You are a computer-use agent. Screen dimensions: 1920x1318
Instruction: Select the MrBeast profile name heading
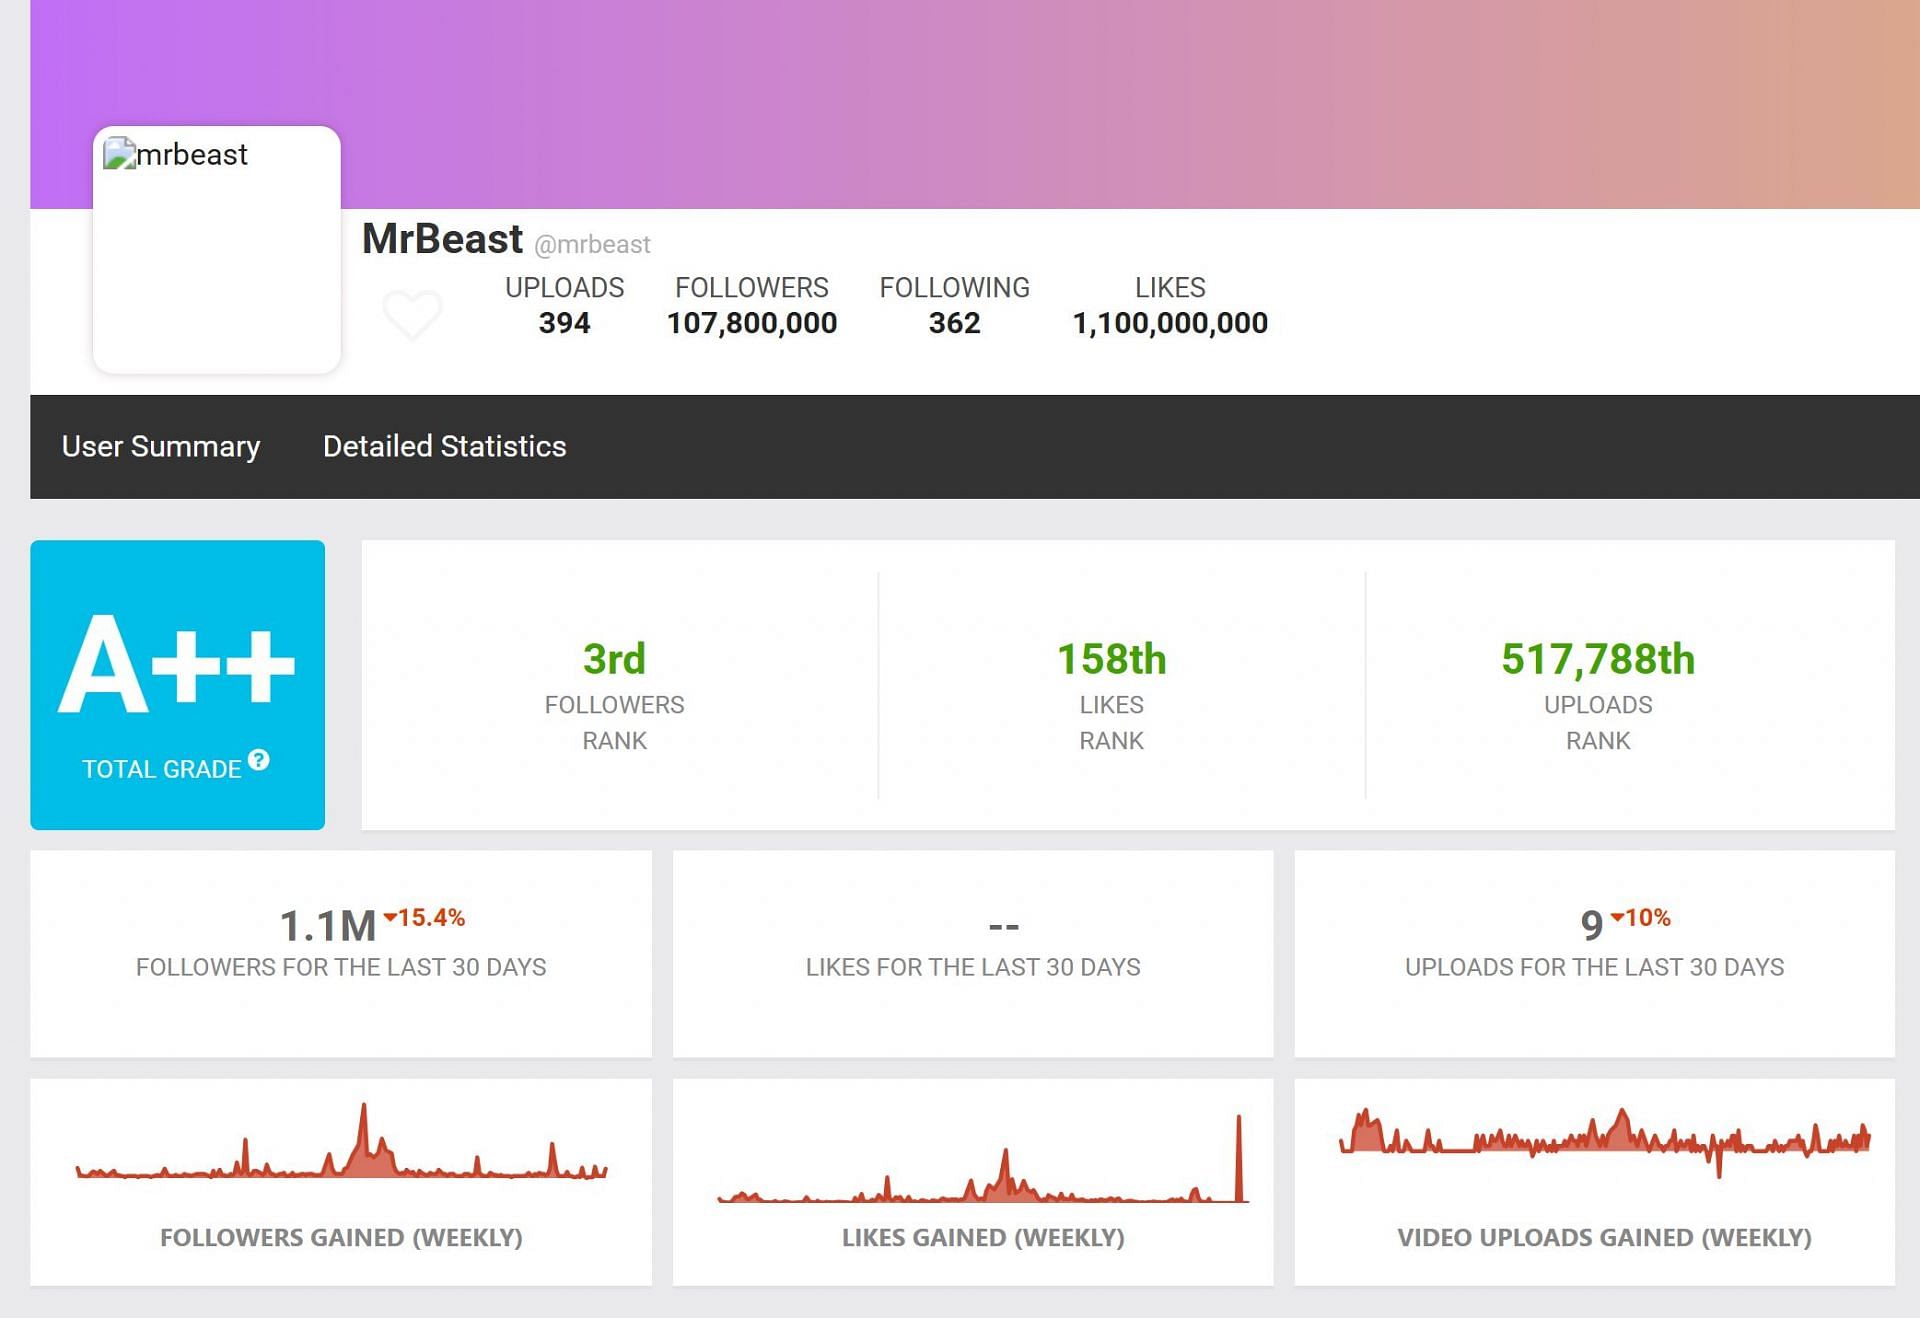[x=442, y=239]
